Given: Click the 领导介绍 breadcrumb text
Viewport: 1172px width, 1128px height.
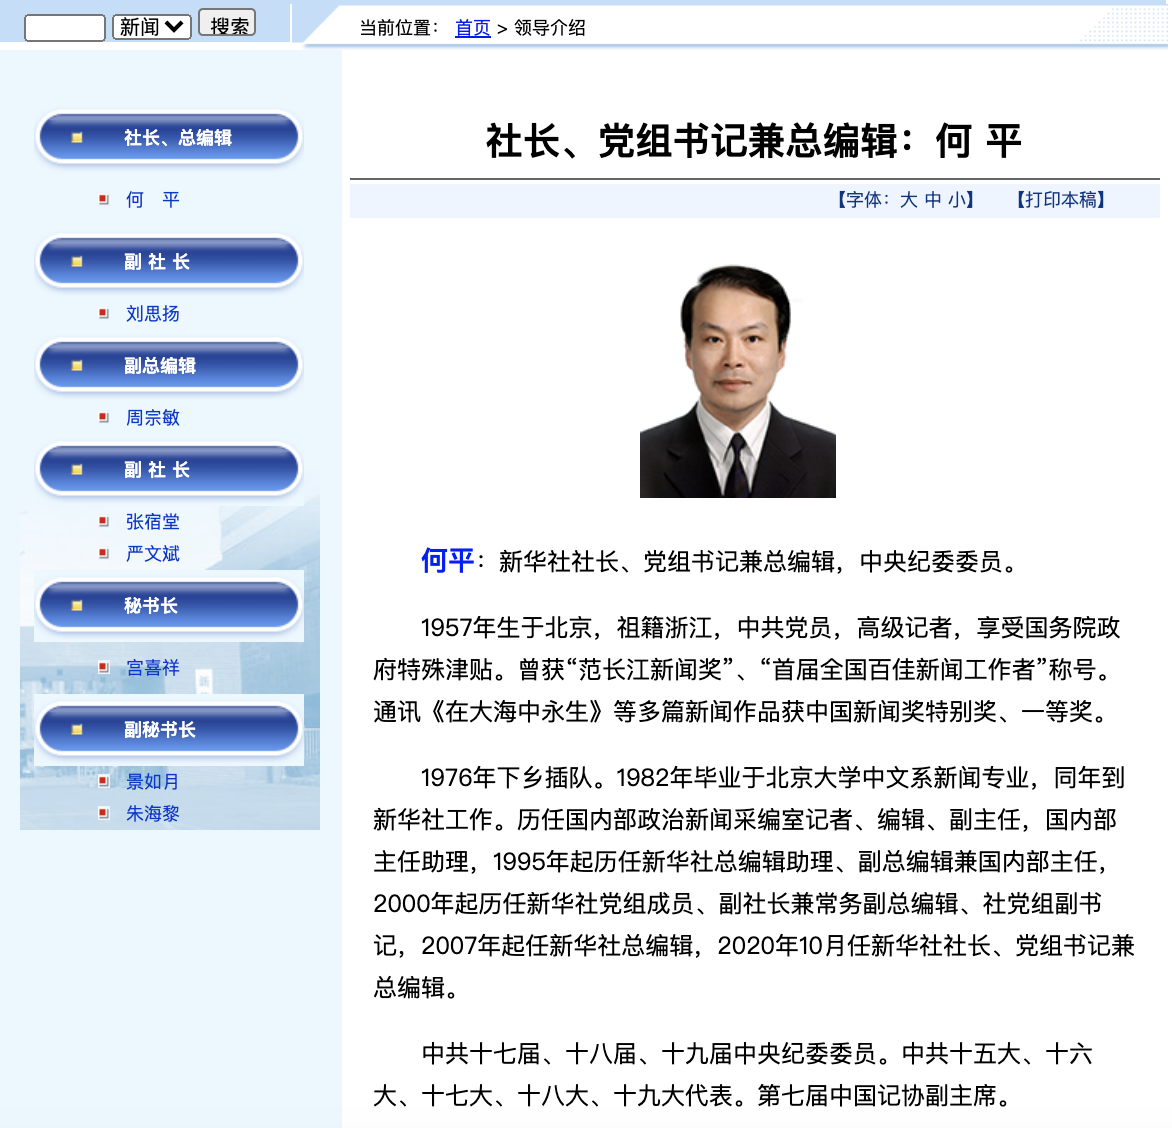Looking at the screenshot, I should tap(549, 28).
